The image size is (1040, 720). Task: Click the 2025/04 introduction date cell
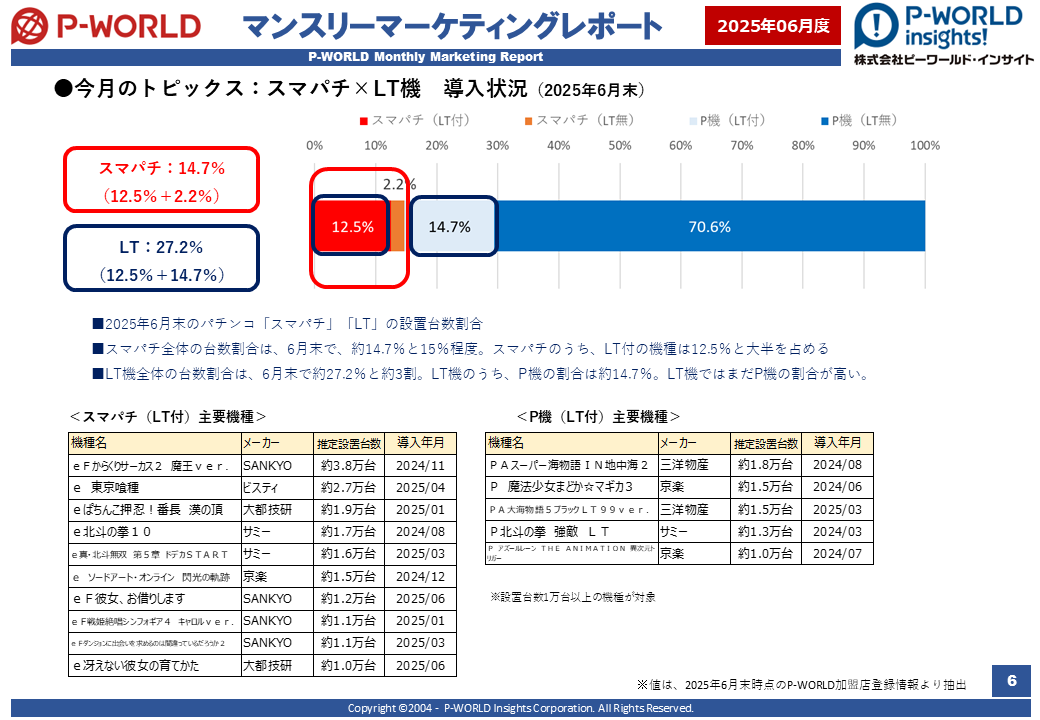421,488
